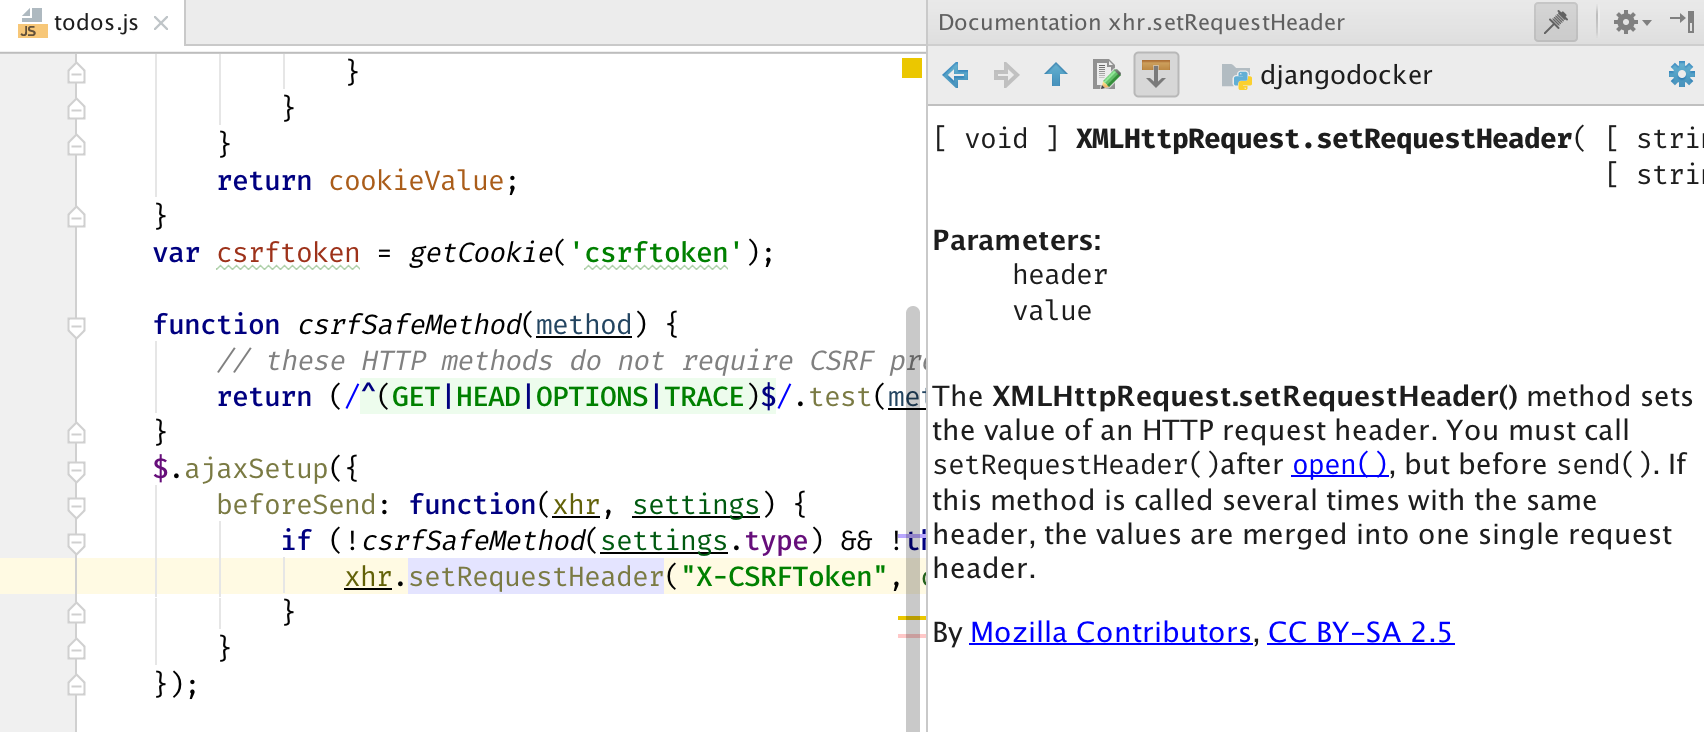The image size is (1704, 732).
Task: Click setRequestHeader in the highlighted code line
Action: tap(536, 577)
